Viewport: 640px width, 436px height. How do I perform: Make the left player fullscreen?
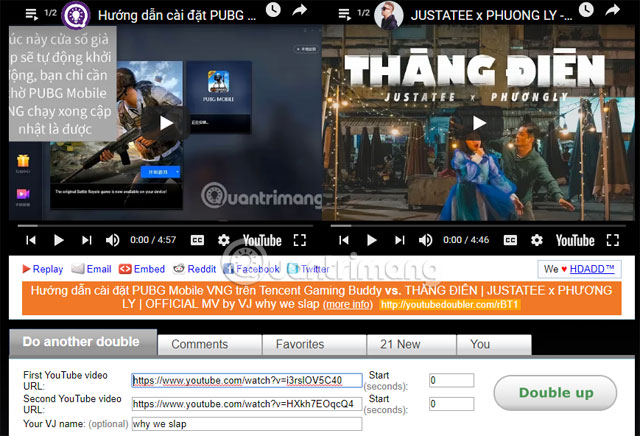tap(300, 240)
